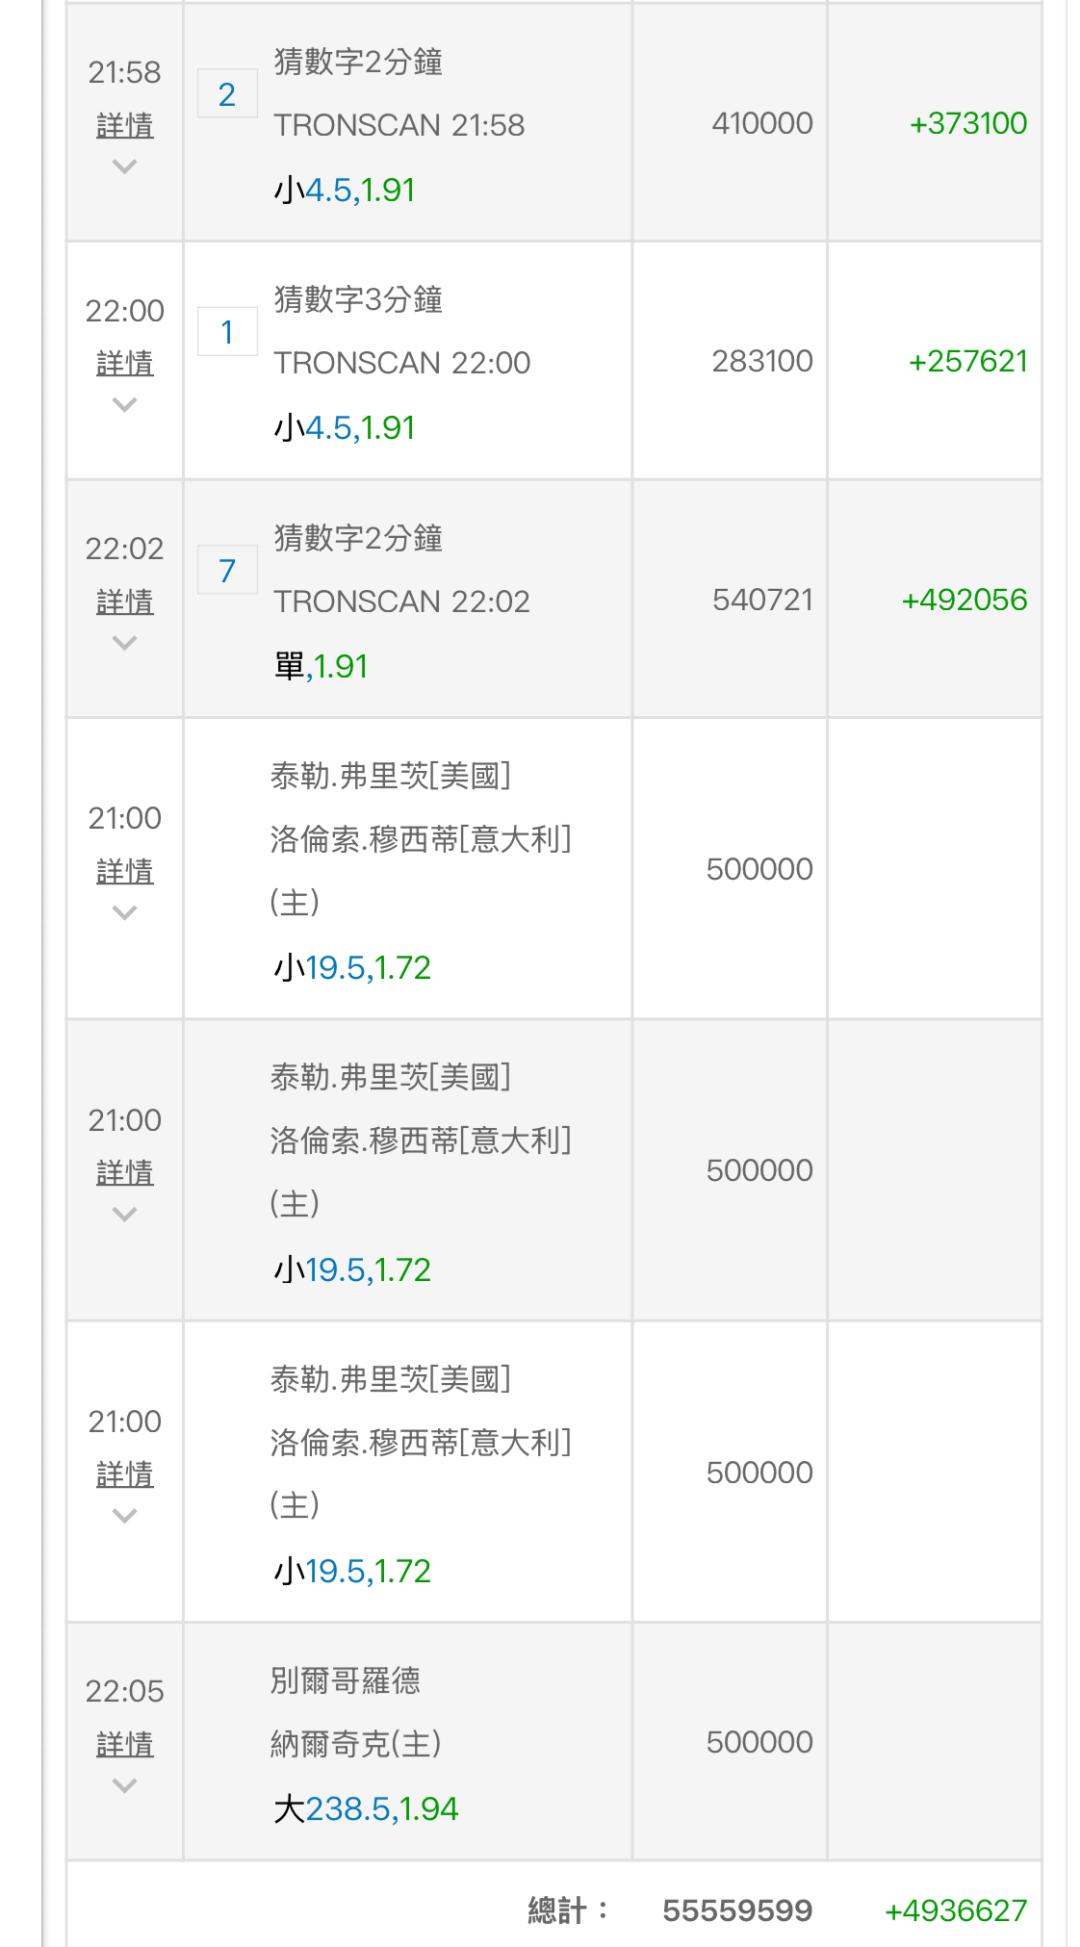The image size is (1080, 1947).
Task: Click the result number 1 box
Action: pos(227,332)
